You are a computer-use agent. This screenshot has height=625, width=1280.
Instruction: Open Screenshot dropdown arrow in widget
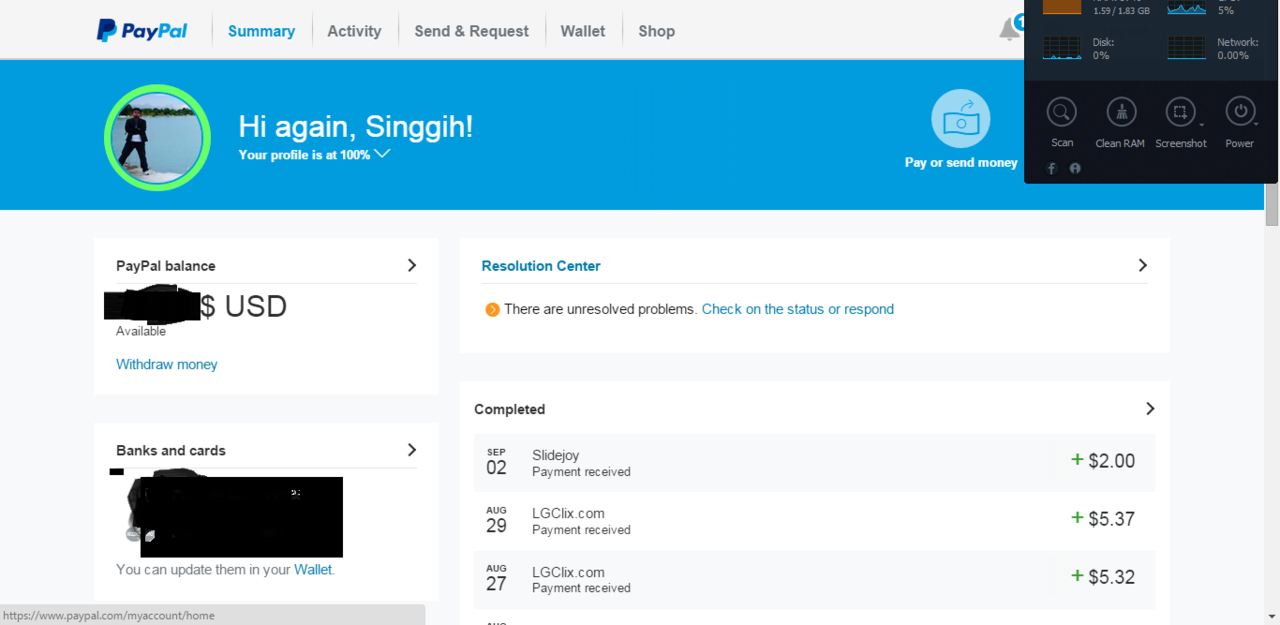(x=1201, y=126)
